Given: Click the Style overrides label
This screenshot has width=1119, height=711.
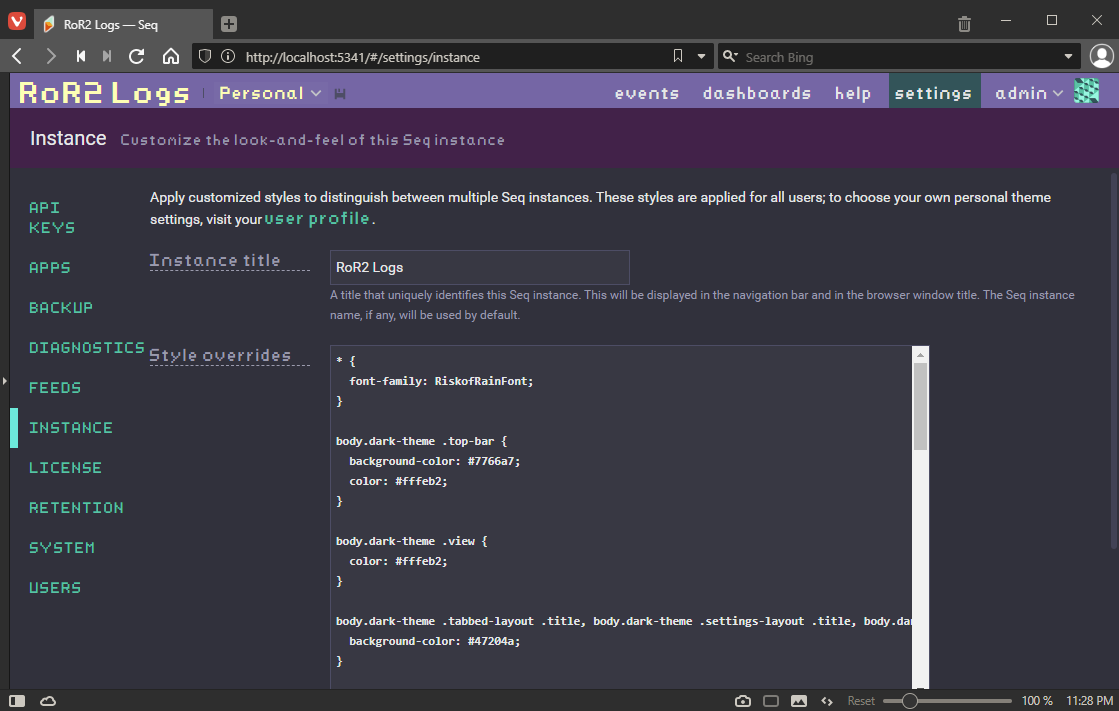Looking at the screenshot, I should [220, 356].
